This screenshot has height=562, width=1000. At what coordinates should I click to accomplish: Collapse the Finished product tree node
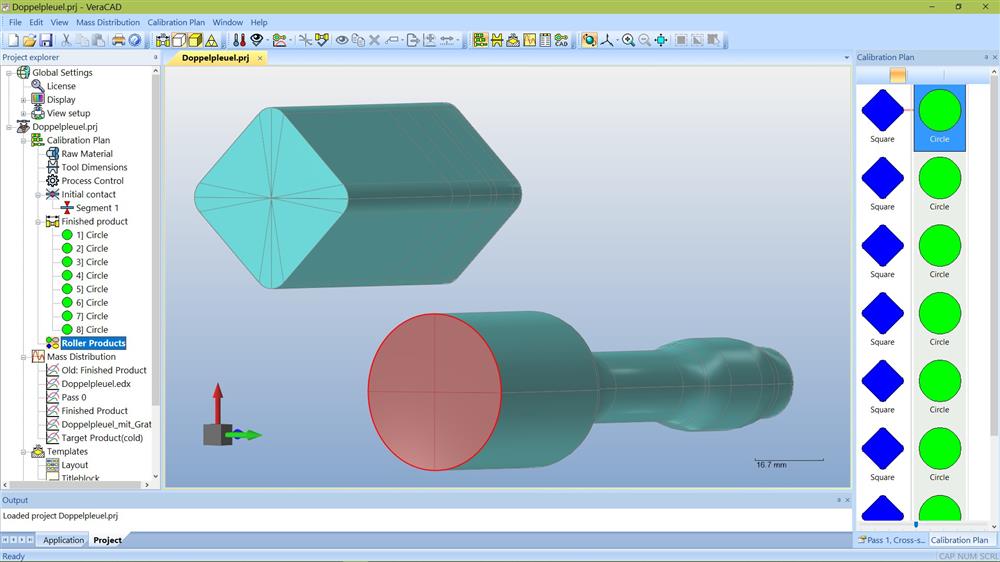(x=37, y=222)
